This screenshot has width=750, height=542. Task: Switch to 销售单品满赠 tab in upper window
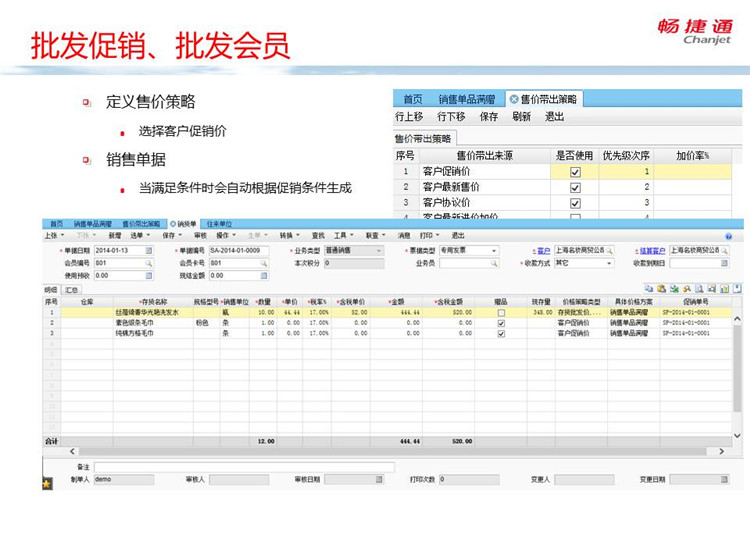466,100
